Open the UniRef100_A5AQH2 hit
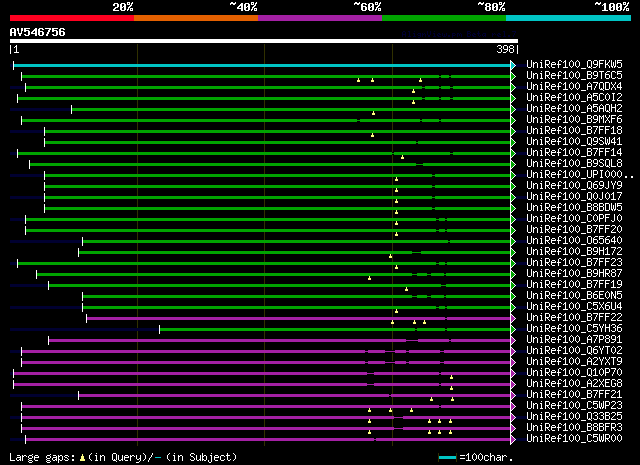 tap(574, 108)
